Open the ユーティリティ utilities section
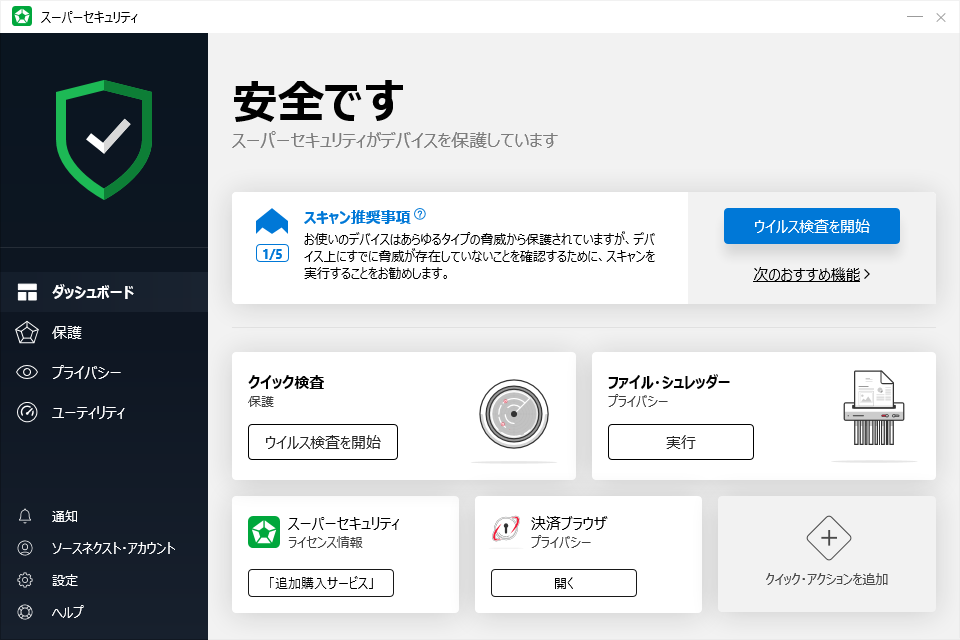This screenshot has width=960, height=640. coord(88,412)
